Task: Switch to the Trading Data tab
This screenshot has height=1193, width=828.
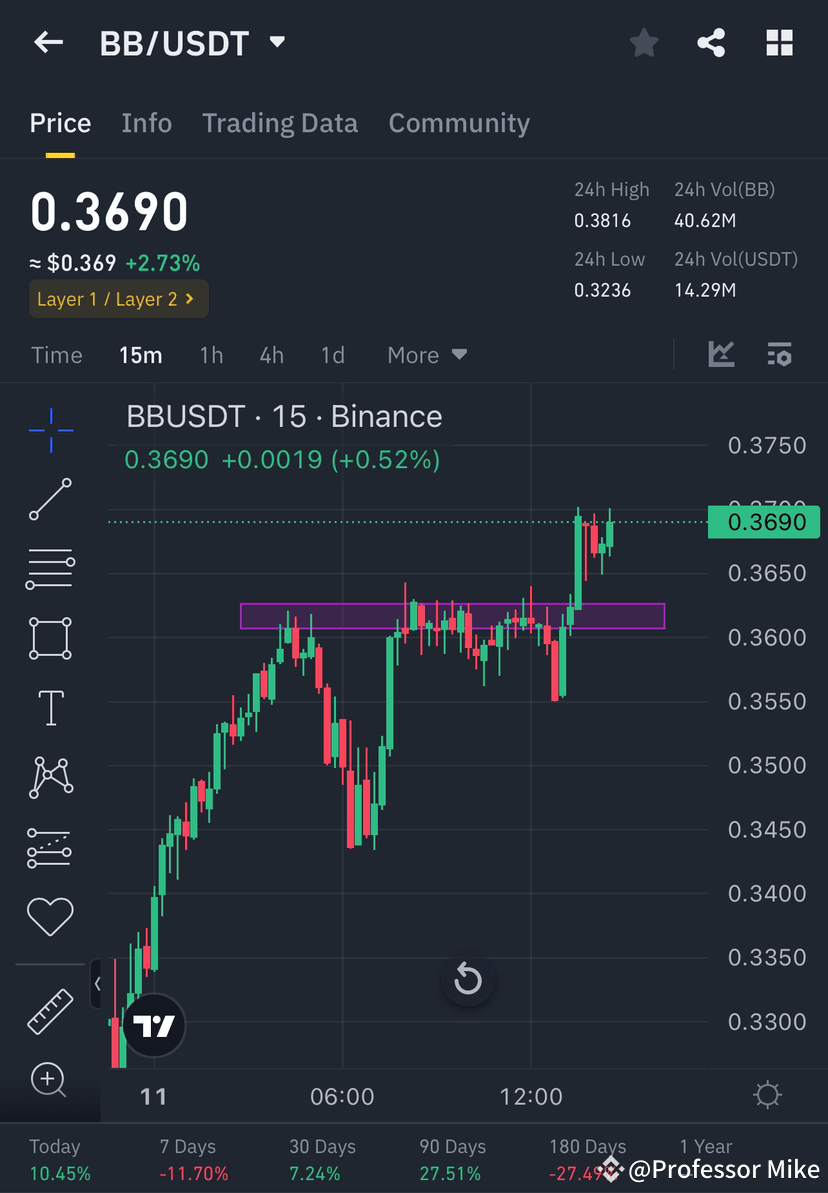Action: pyautogui.click(x=280, y=122)
